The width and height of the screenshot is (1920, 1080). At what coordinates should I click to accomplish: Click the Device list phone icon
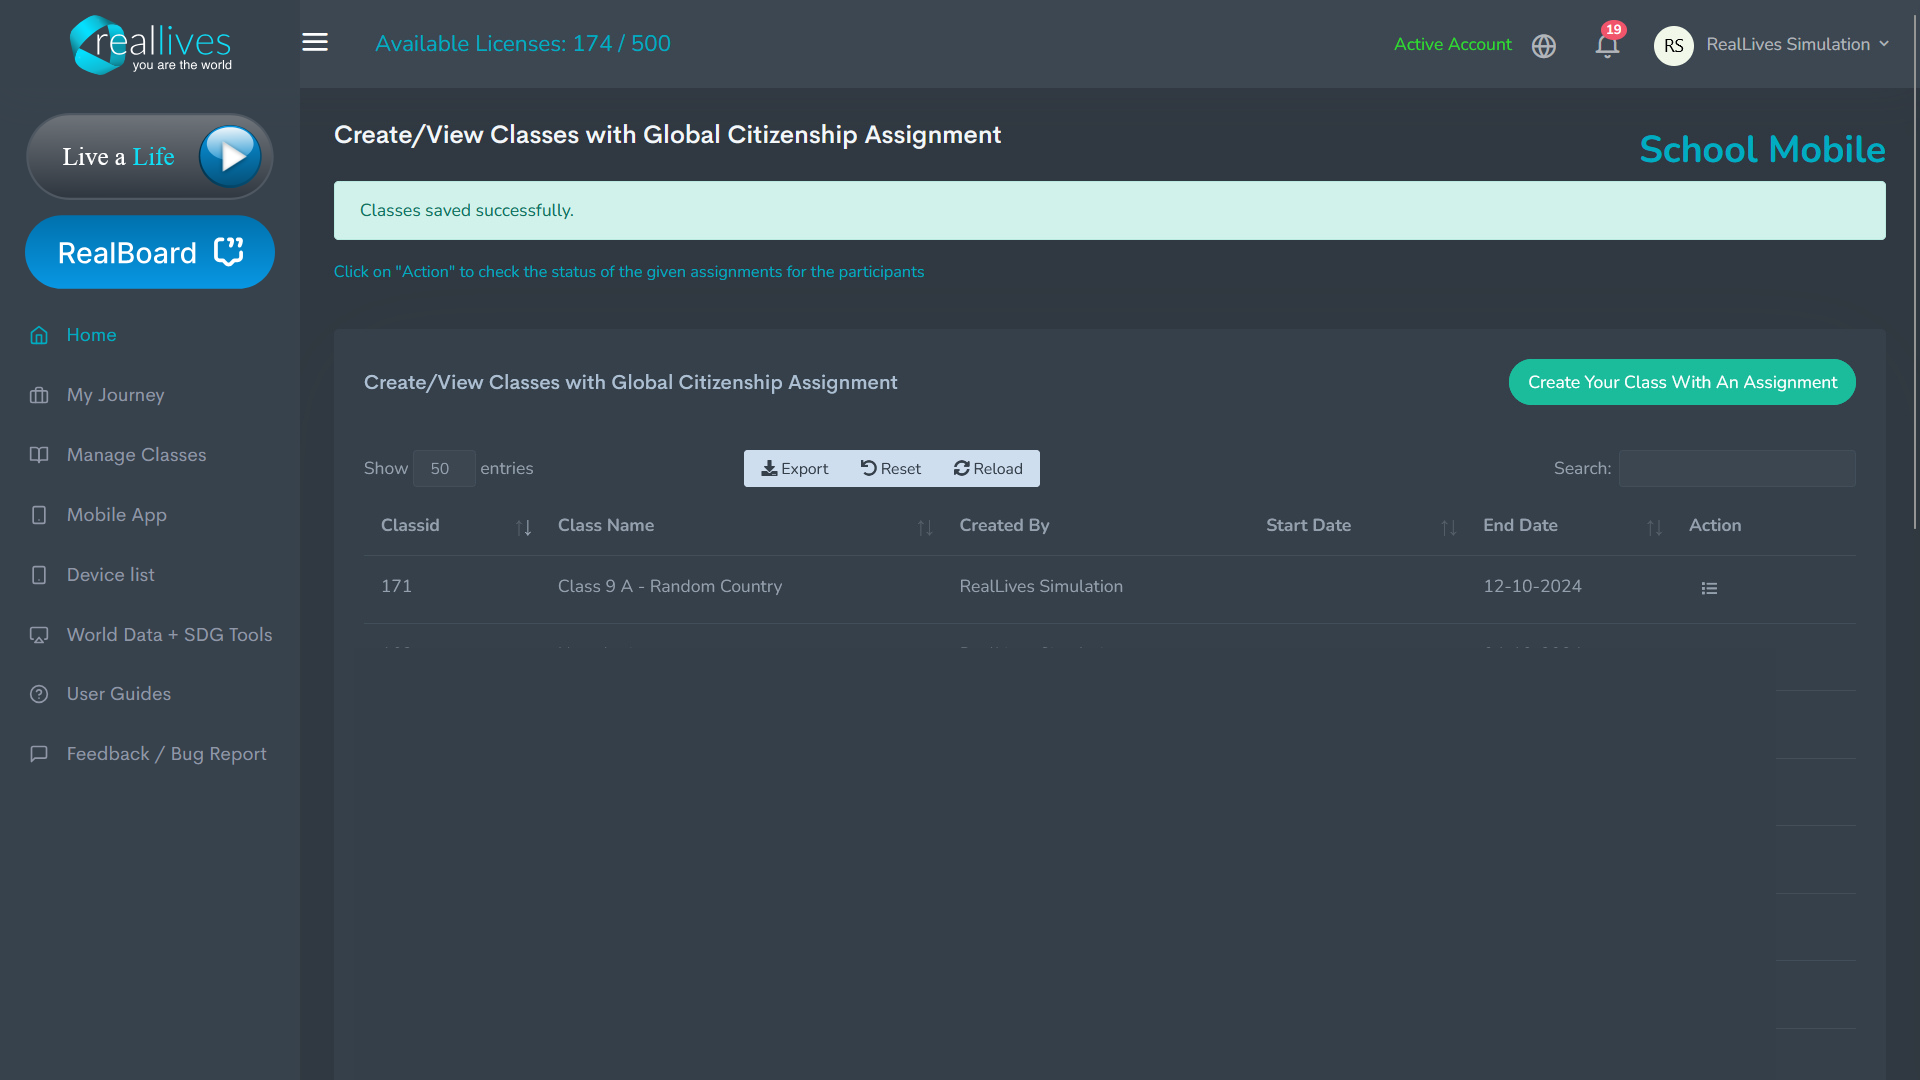(39, 575)
